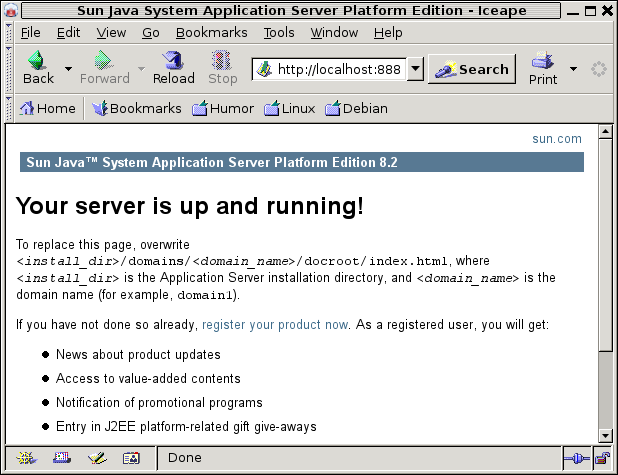Viewport: 618px width, 475px height.
Task: Open the Print options dropdown arrow
Action: point(573,69)
